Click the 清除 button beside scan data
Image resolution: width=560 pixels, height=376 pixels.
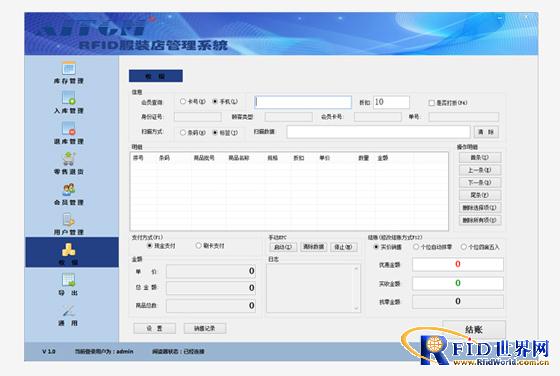coord(486,132)
